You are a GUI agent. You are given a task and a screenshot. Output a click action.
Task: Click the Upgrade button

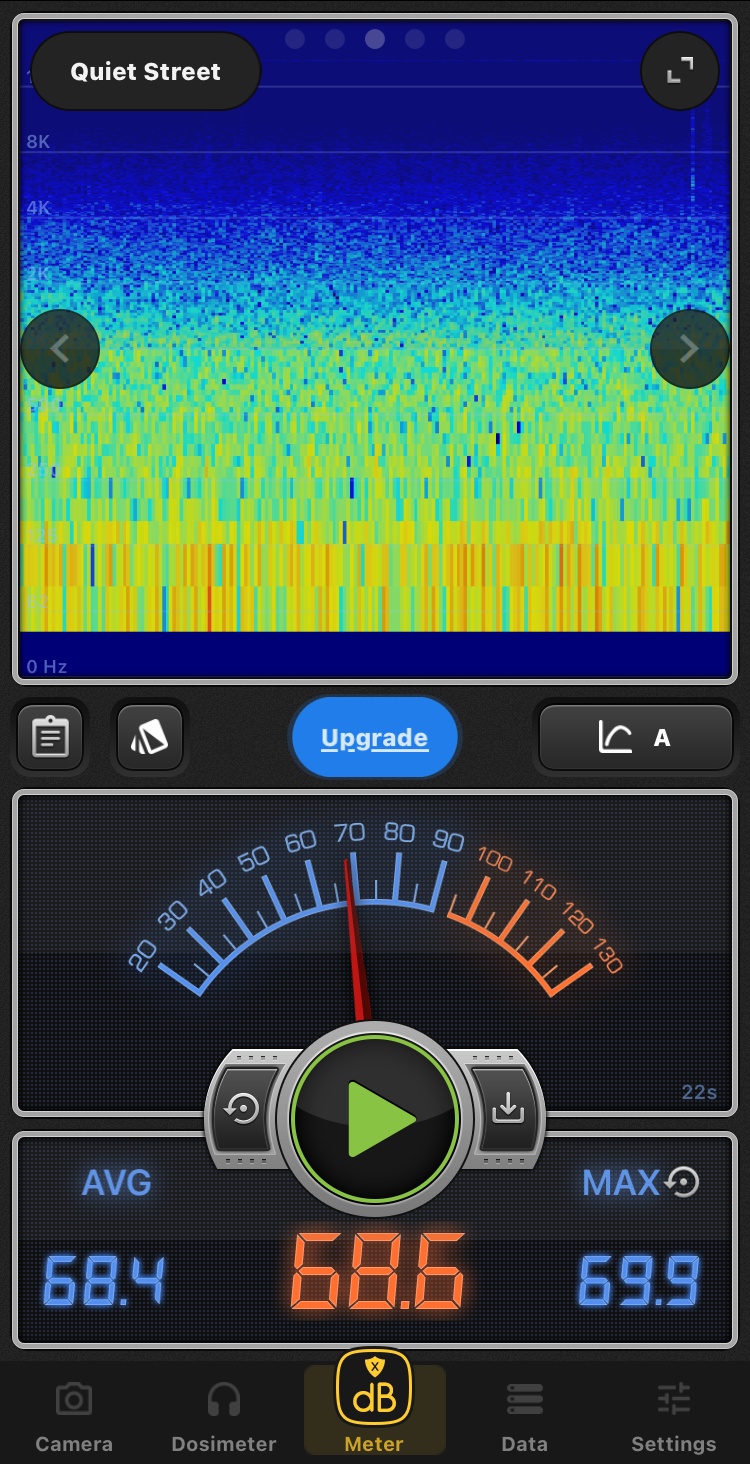pos(375,738)
